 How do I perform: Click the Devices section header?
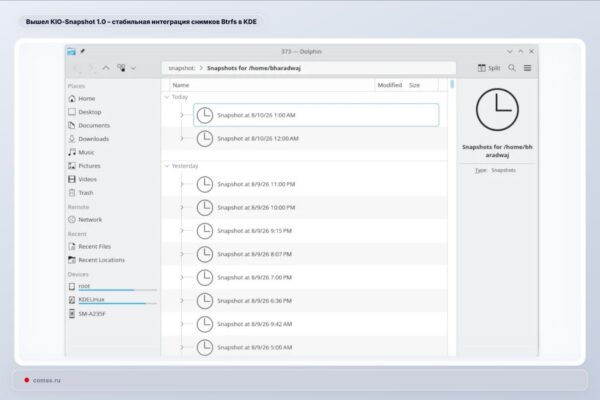78,274
